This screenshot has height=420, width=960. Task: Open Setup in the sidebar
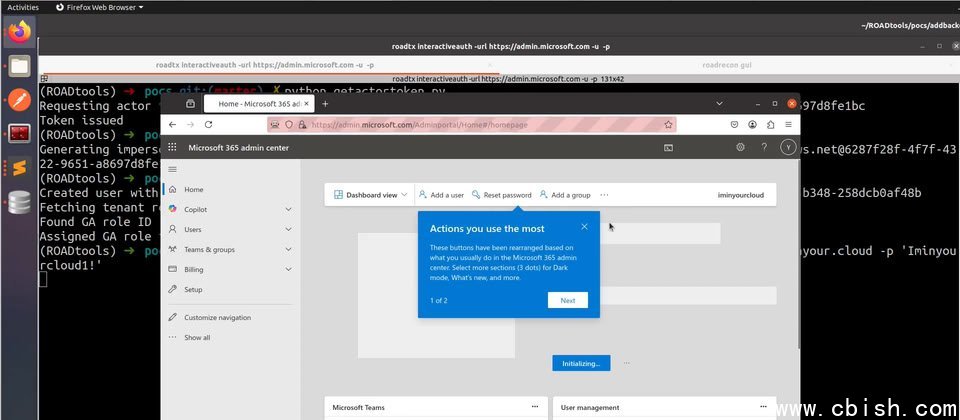click(193, 290)
